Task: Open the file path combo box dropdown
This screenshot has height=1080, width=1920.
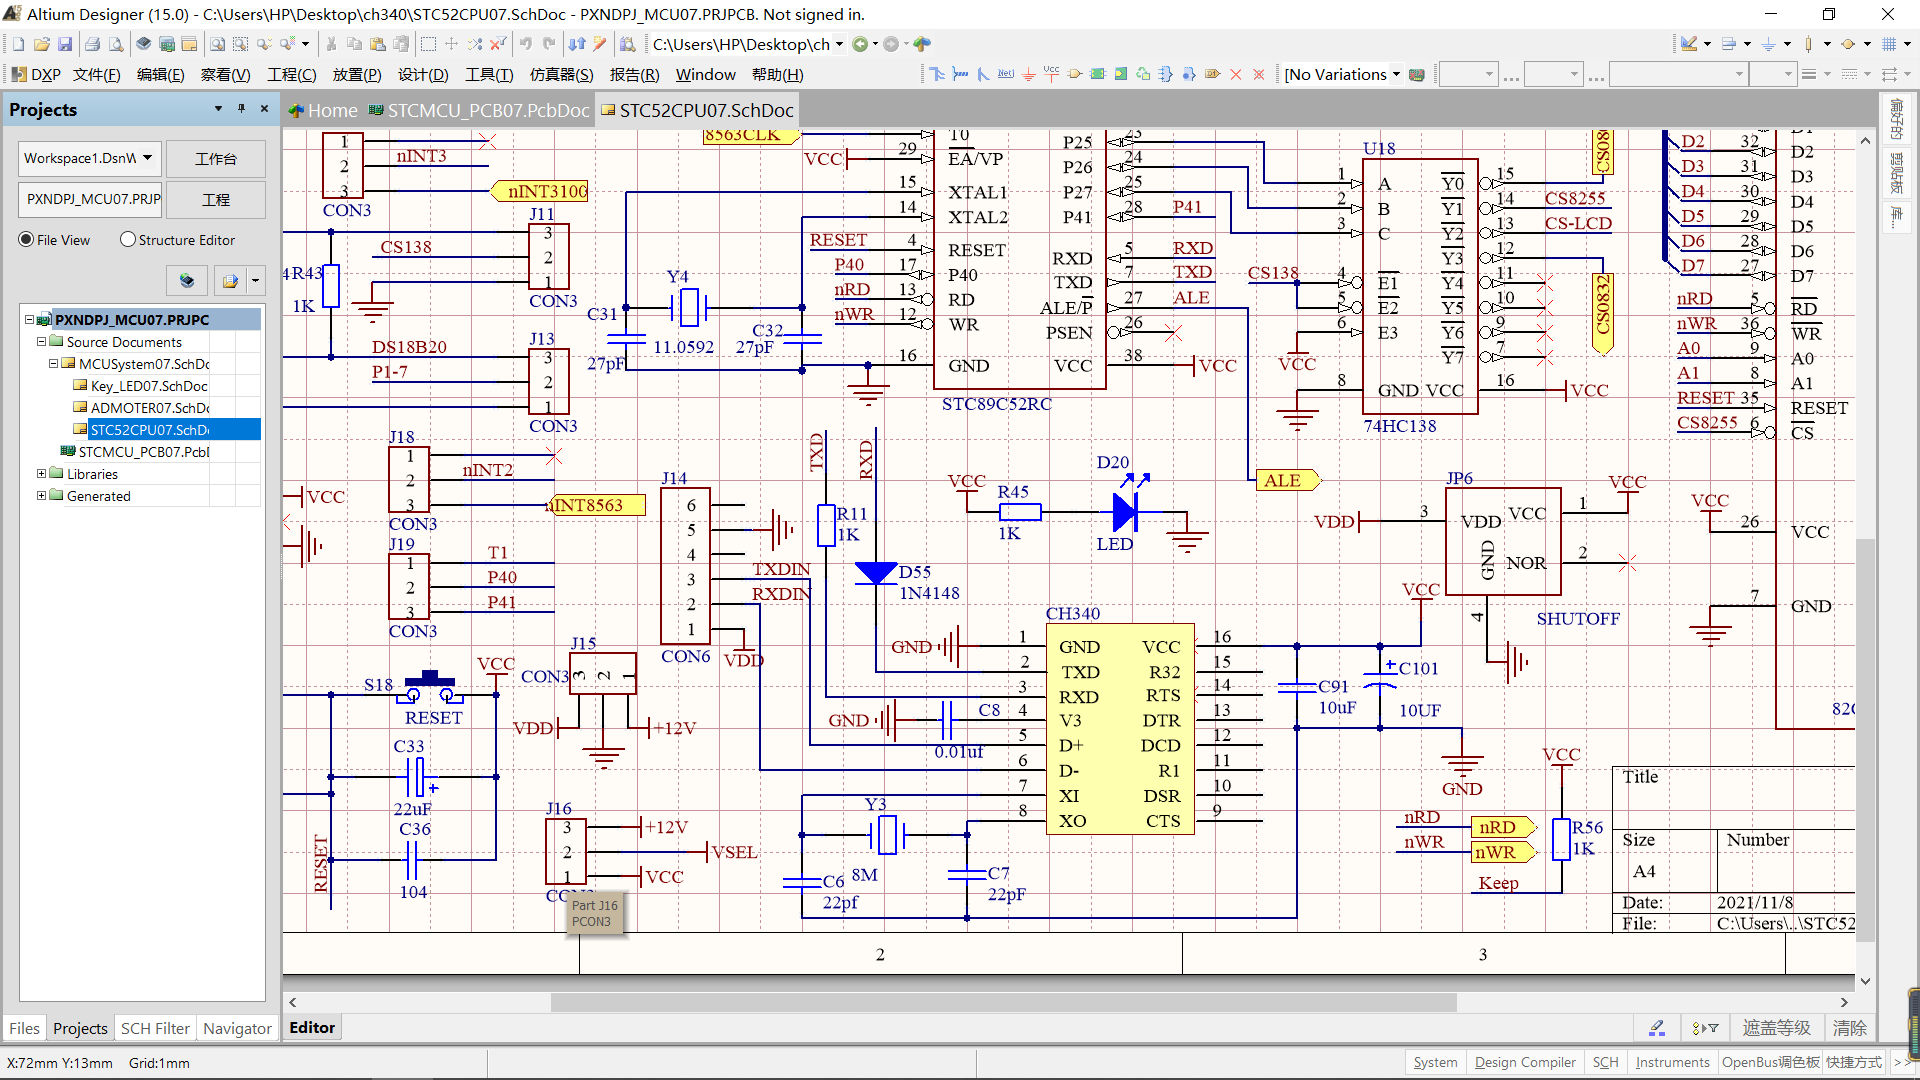Action: 839,44
